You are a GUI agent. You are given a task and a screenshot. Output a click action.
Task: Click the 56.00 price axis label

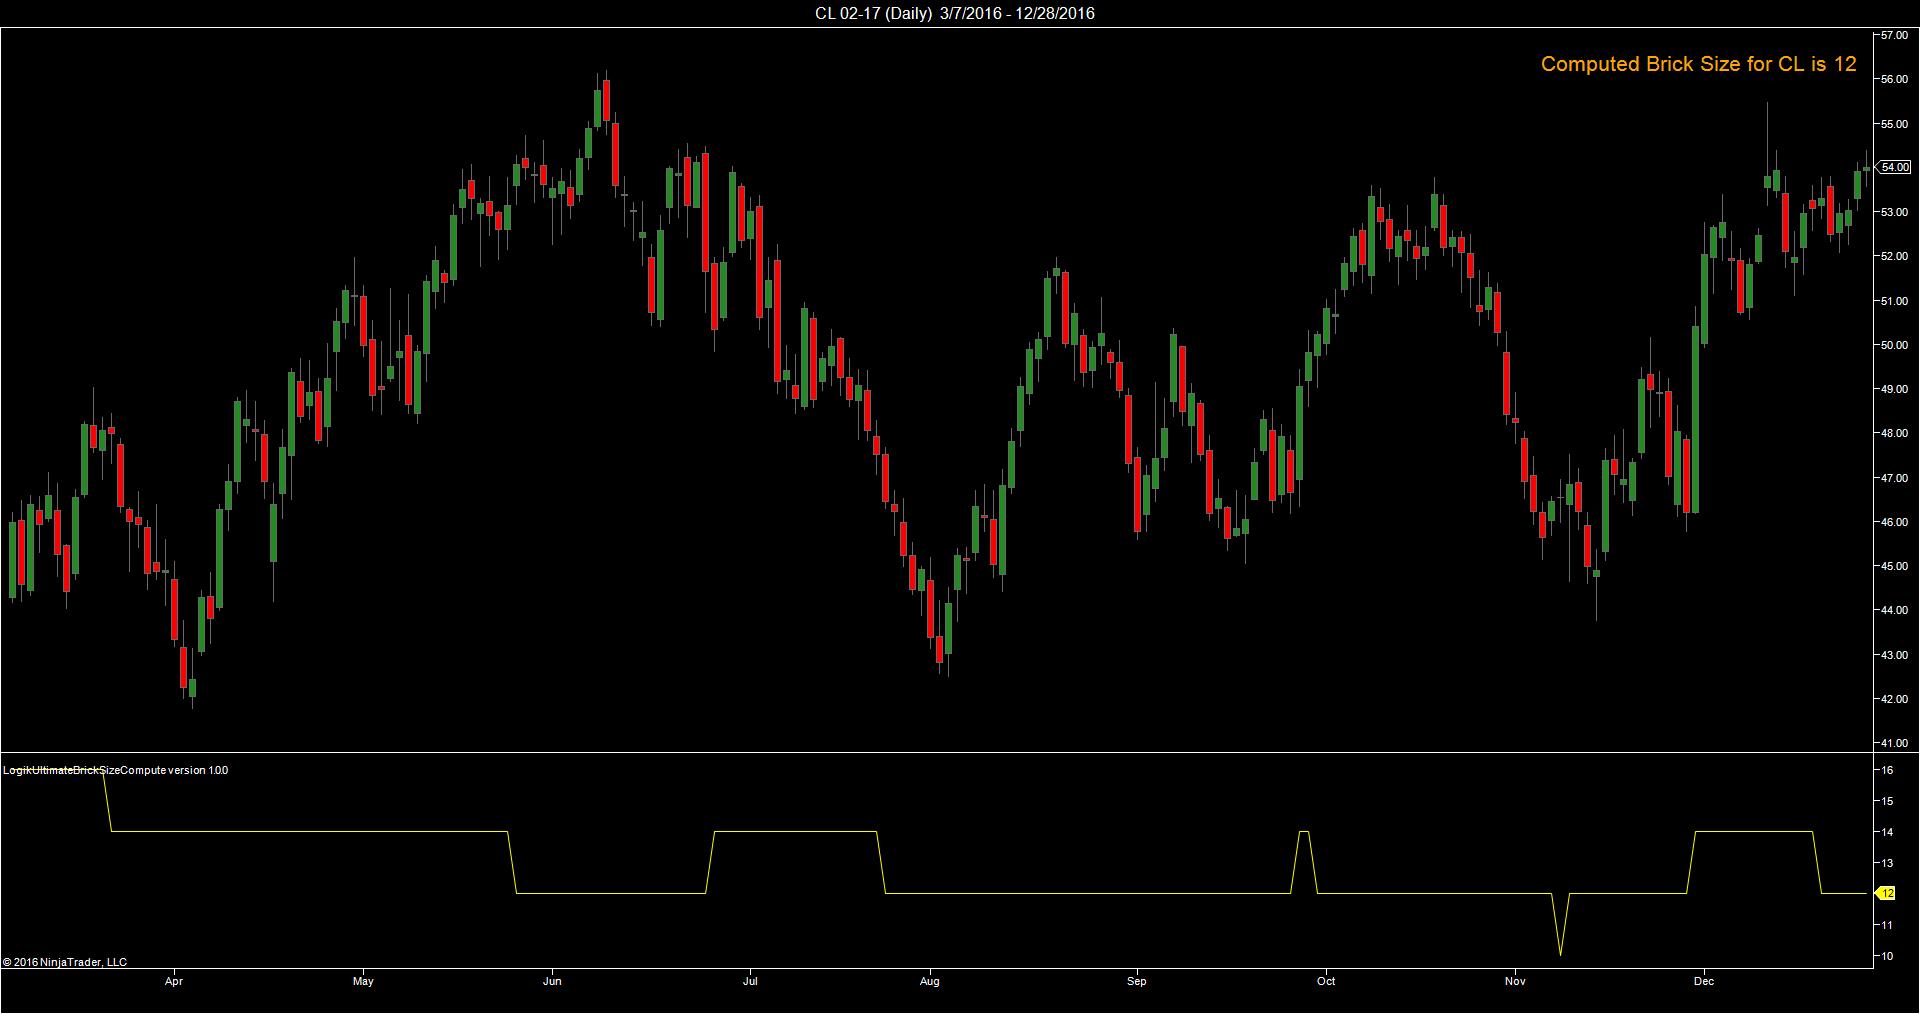point(1894,79)
